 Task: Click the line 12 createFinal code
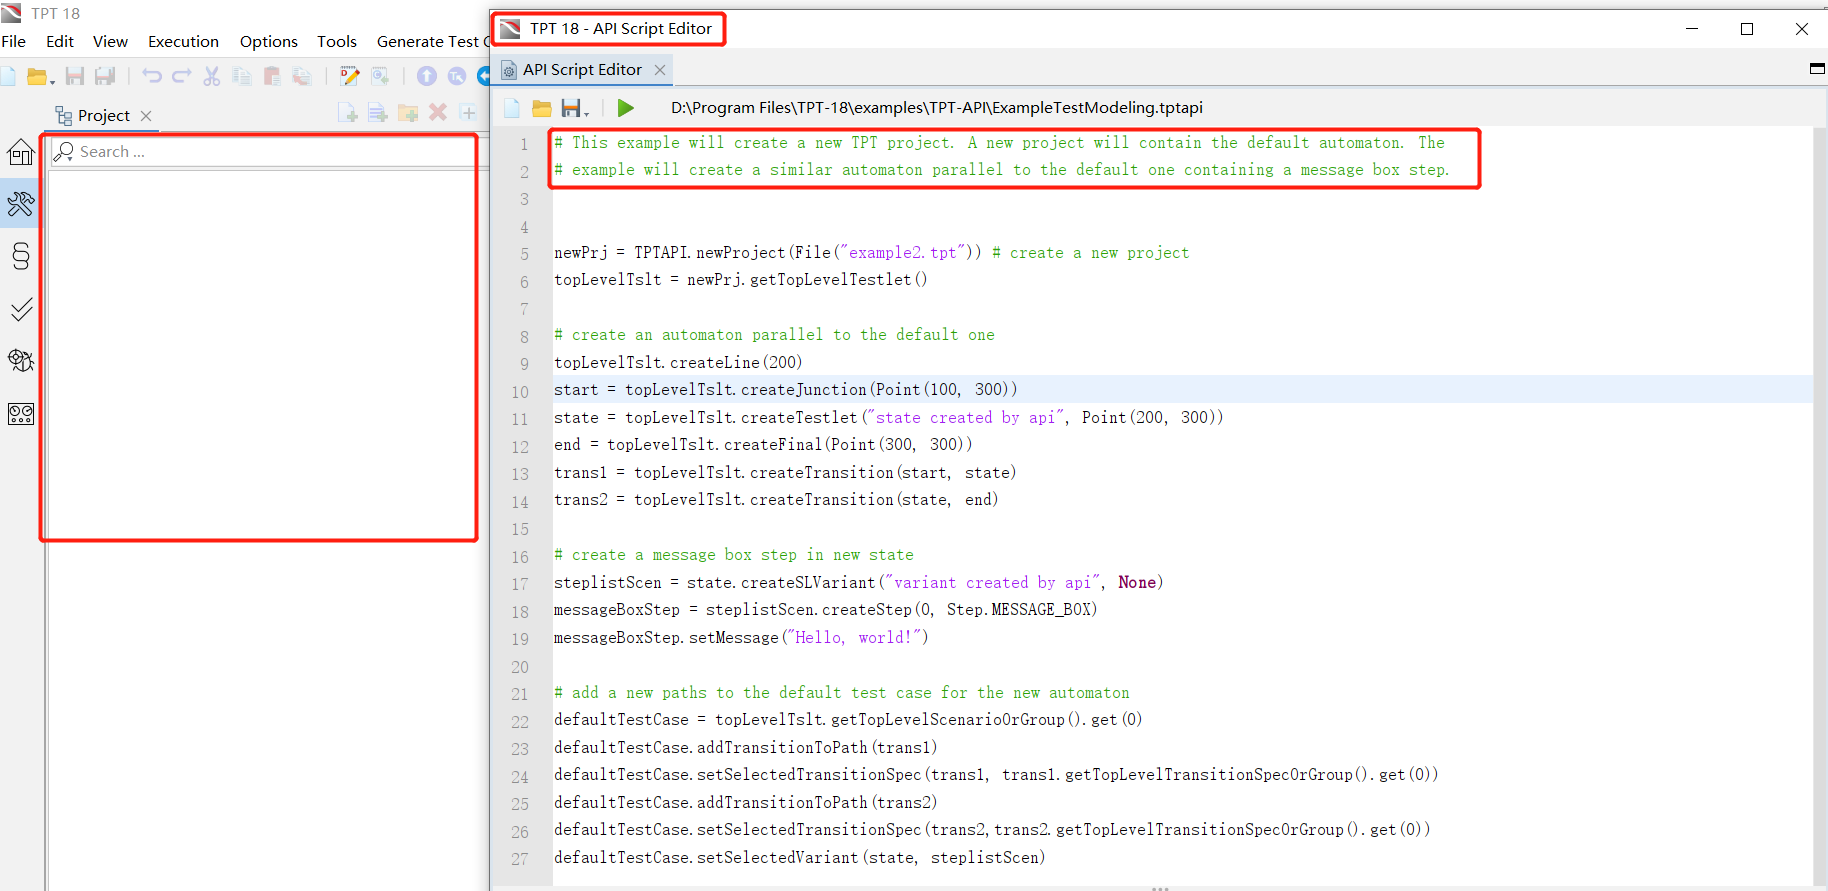(x=763, y=445)
